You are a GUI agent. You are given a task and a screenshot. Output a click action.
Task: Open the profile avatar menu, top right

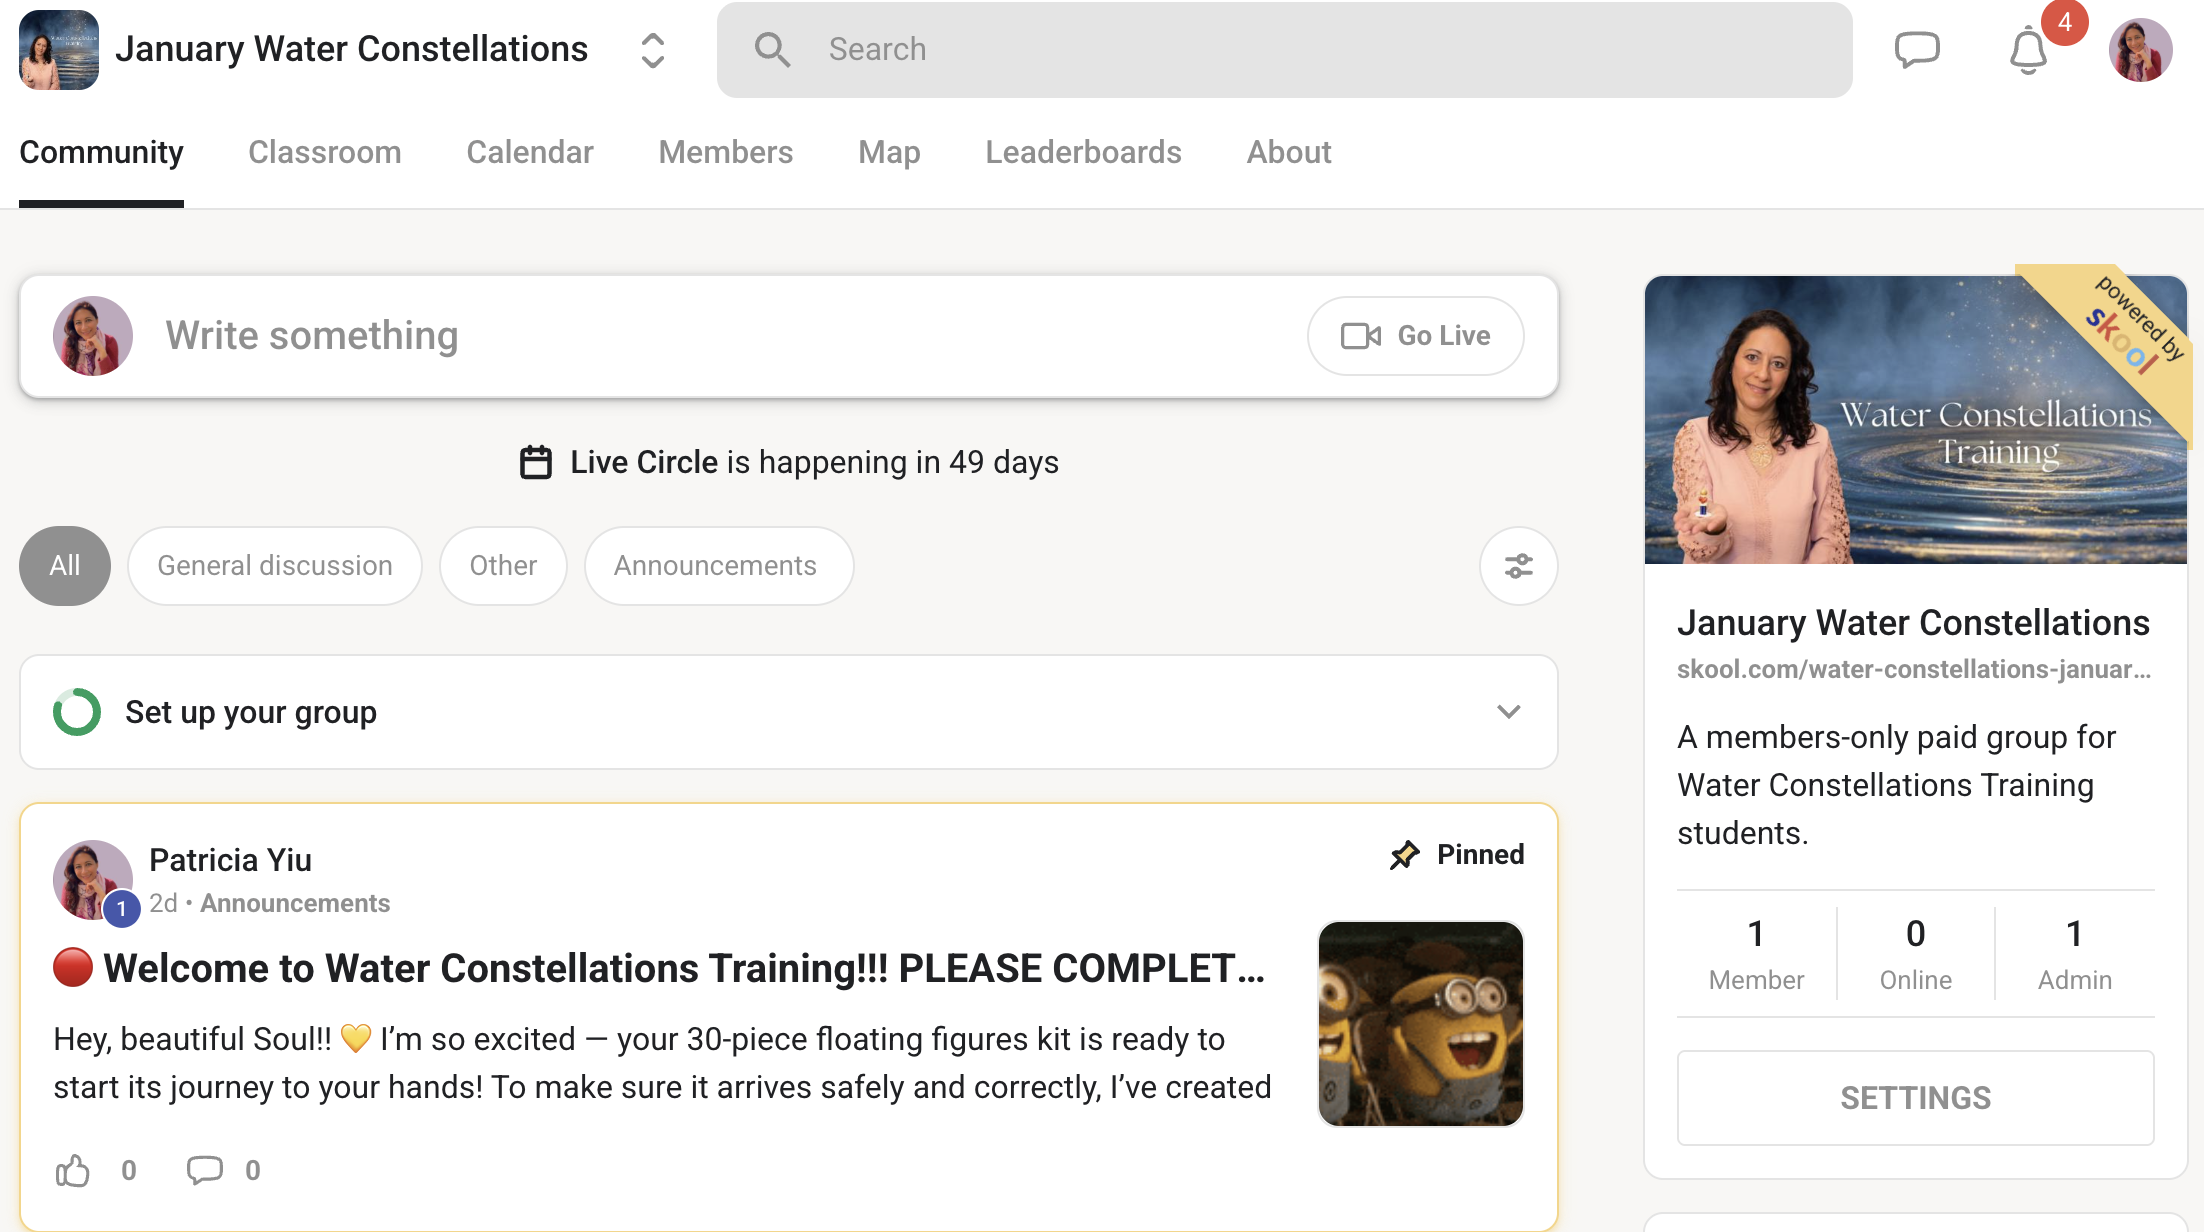2140,50
